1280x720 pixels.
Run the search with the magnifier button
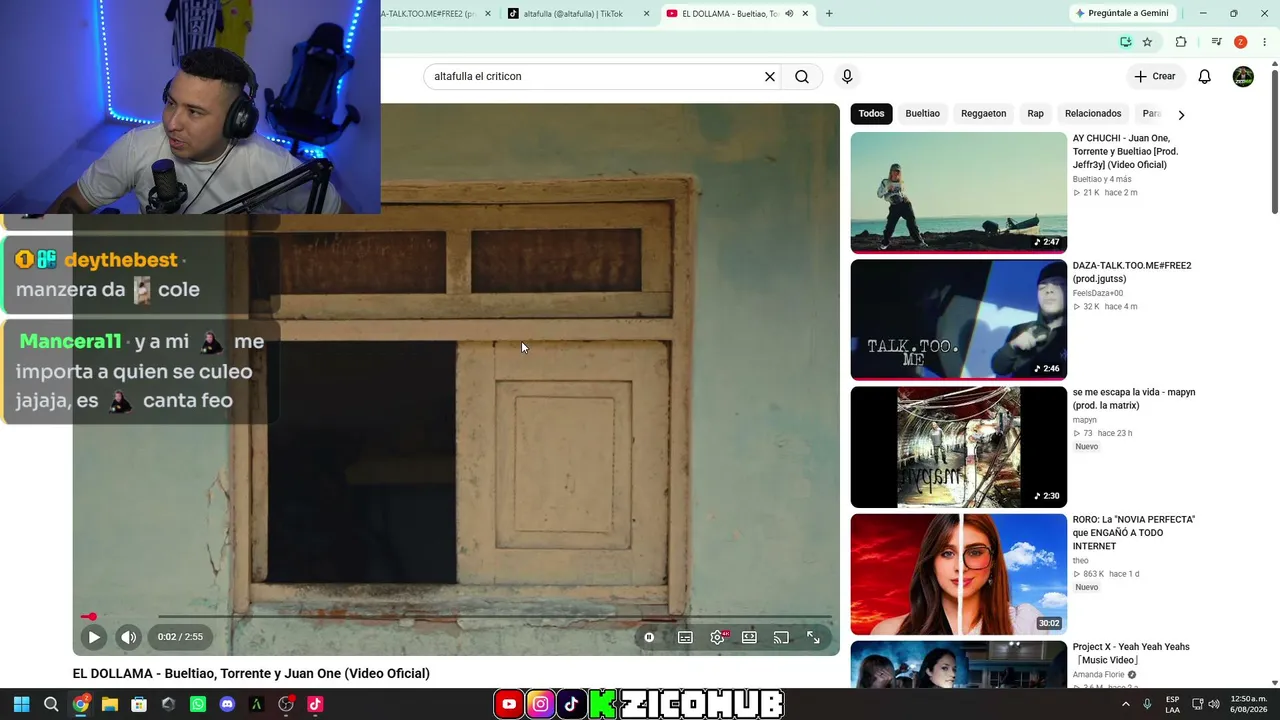click(x=802, y=77)
